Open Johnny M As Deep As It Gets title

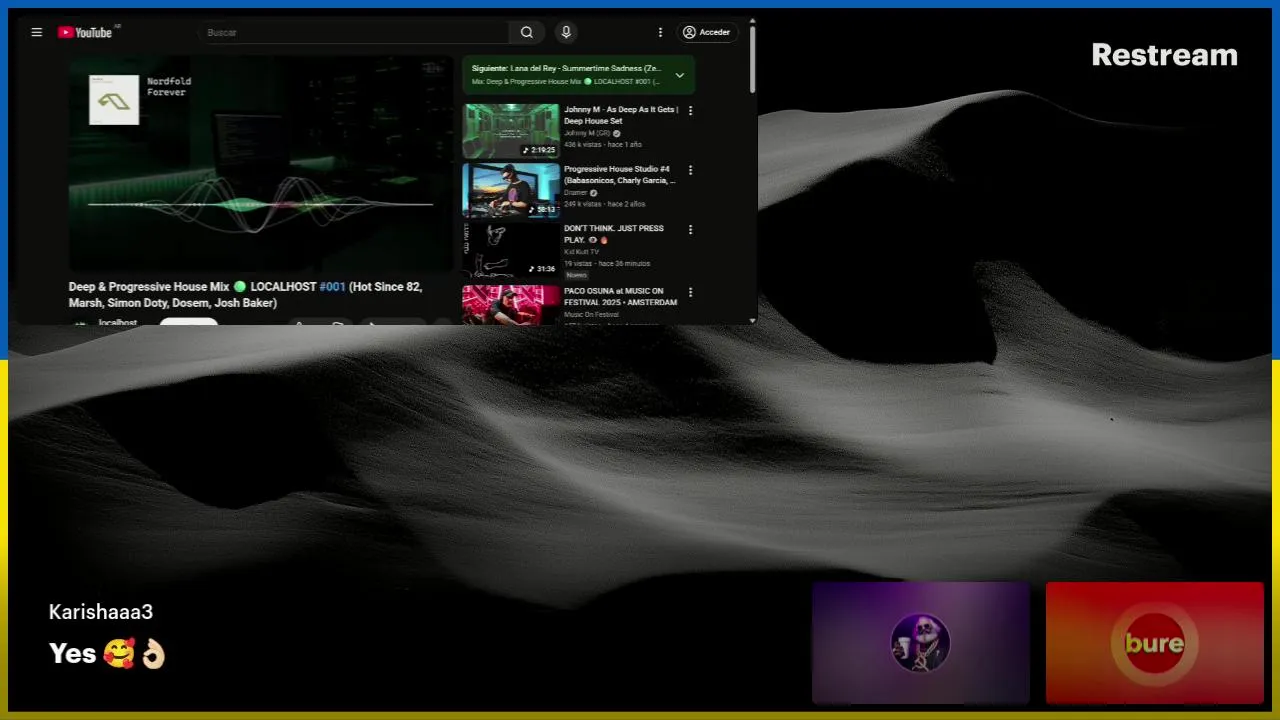pyautogui.click(x=621, y=115)
